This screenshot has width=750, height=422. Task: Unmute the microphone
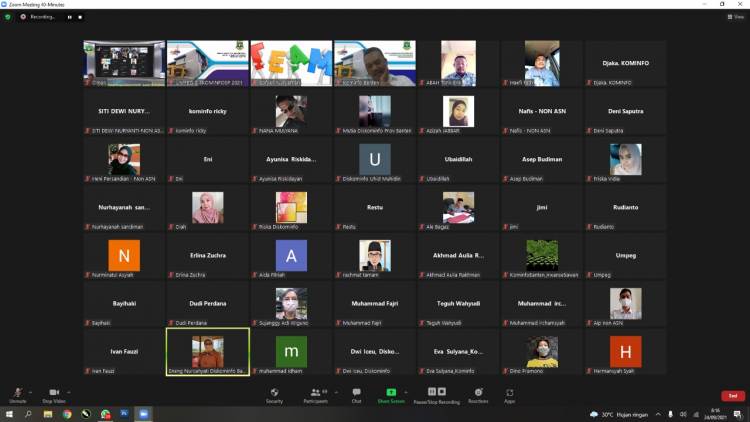pos(17,394)
